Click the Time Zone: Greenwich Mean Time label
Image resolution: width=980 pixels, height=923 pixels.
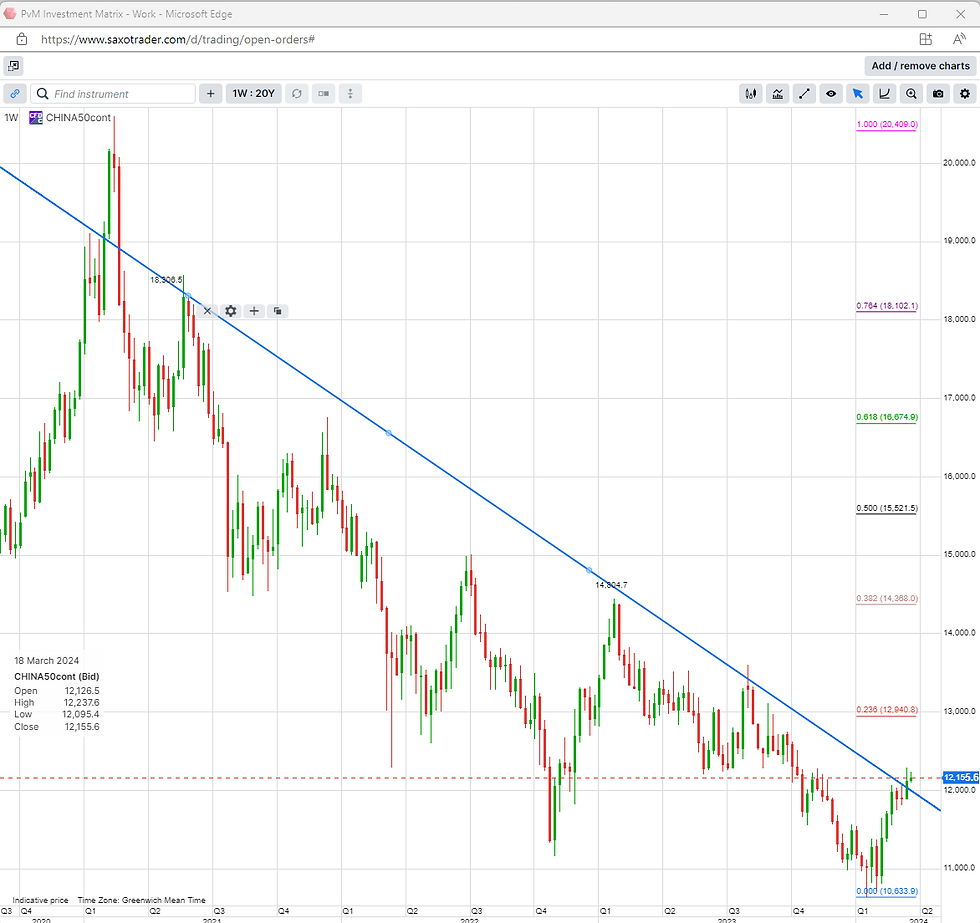[142, 900]
